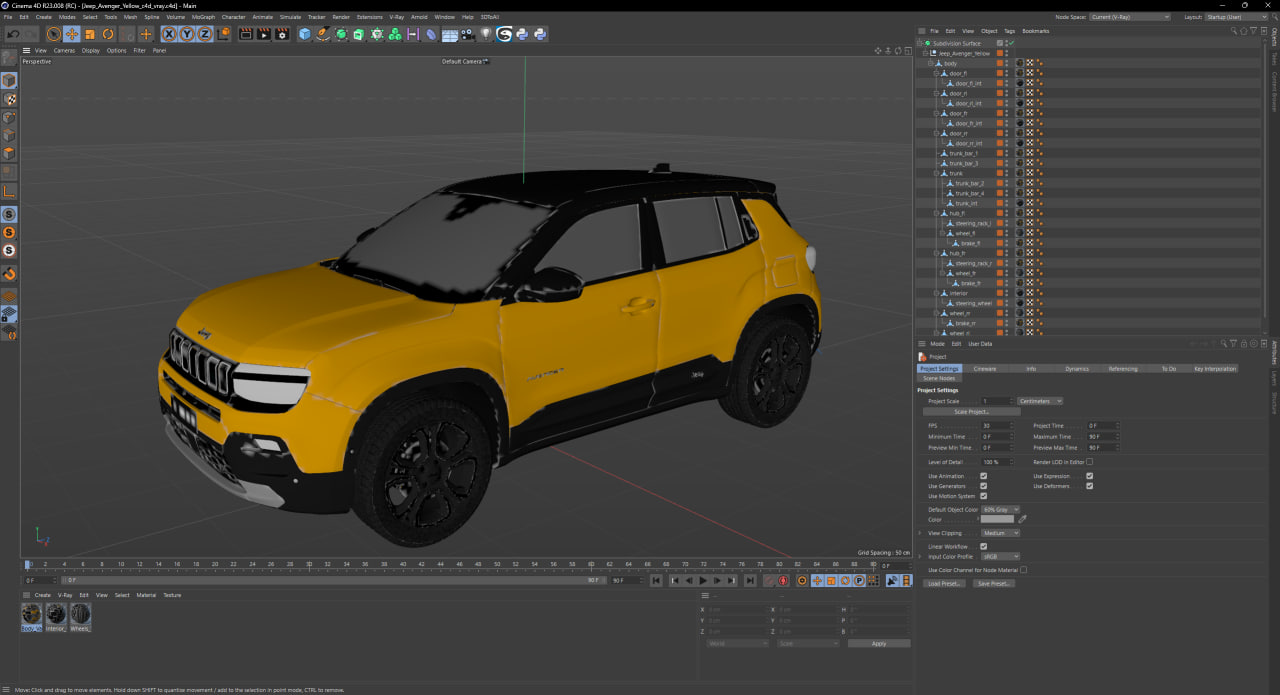The height and width of the screenshot is (695, 1280).
Task: Toggle the Use Motion System checkbox
Action: pos(983,496)
